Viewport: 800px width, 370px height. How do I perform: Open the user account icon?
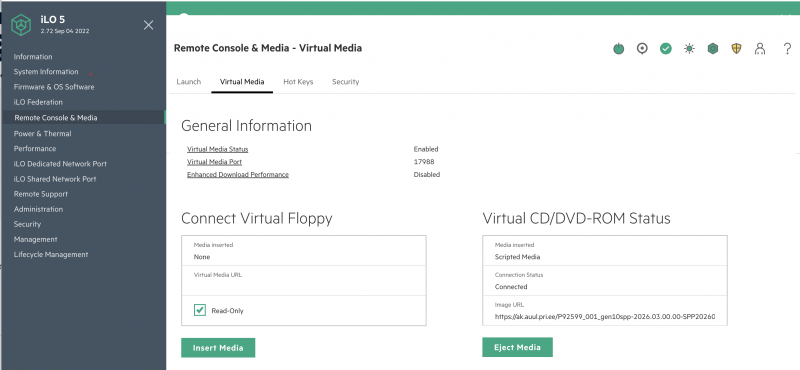(760, 49)
